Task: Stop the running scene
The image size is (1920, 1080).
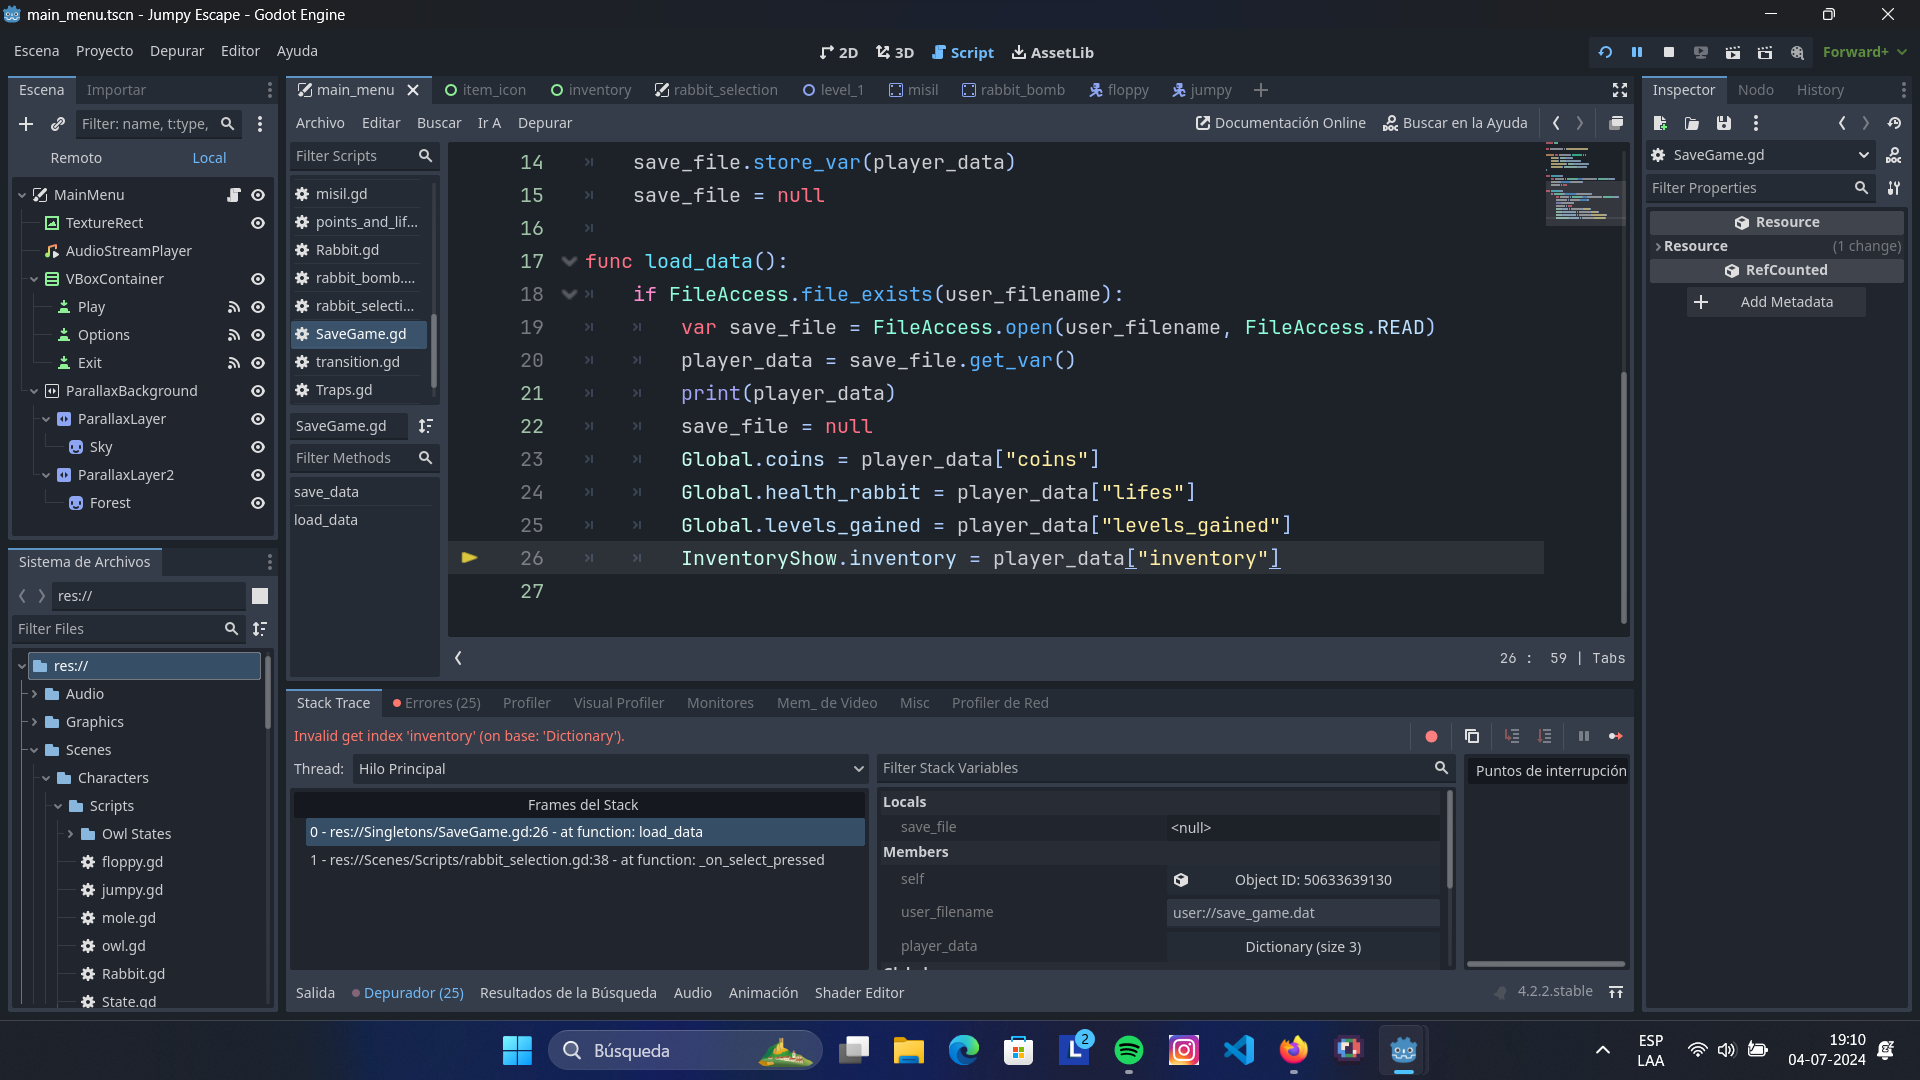Action: pos(1668,52)
